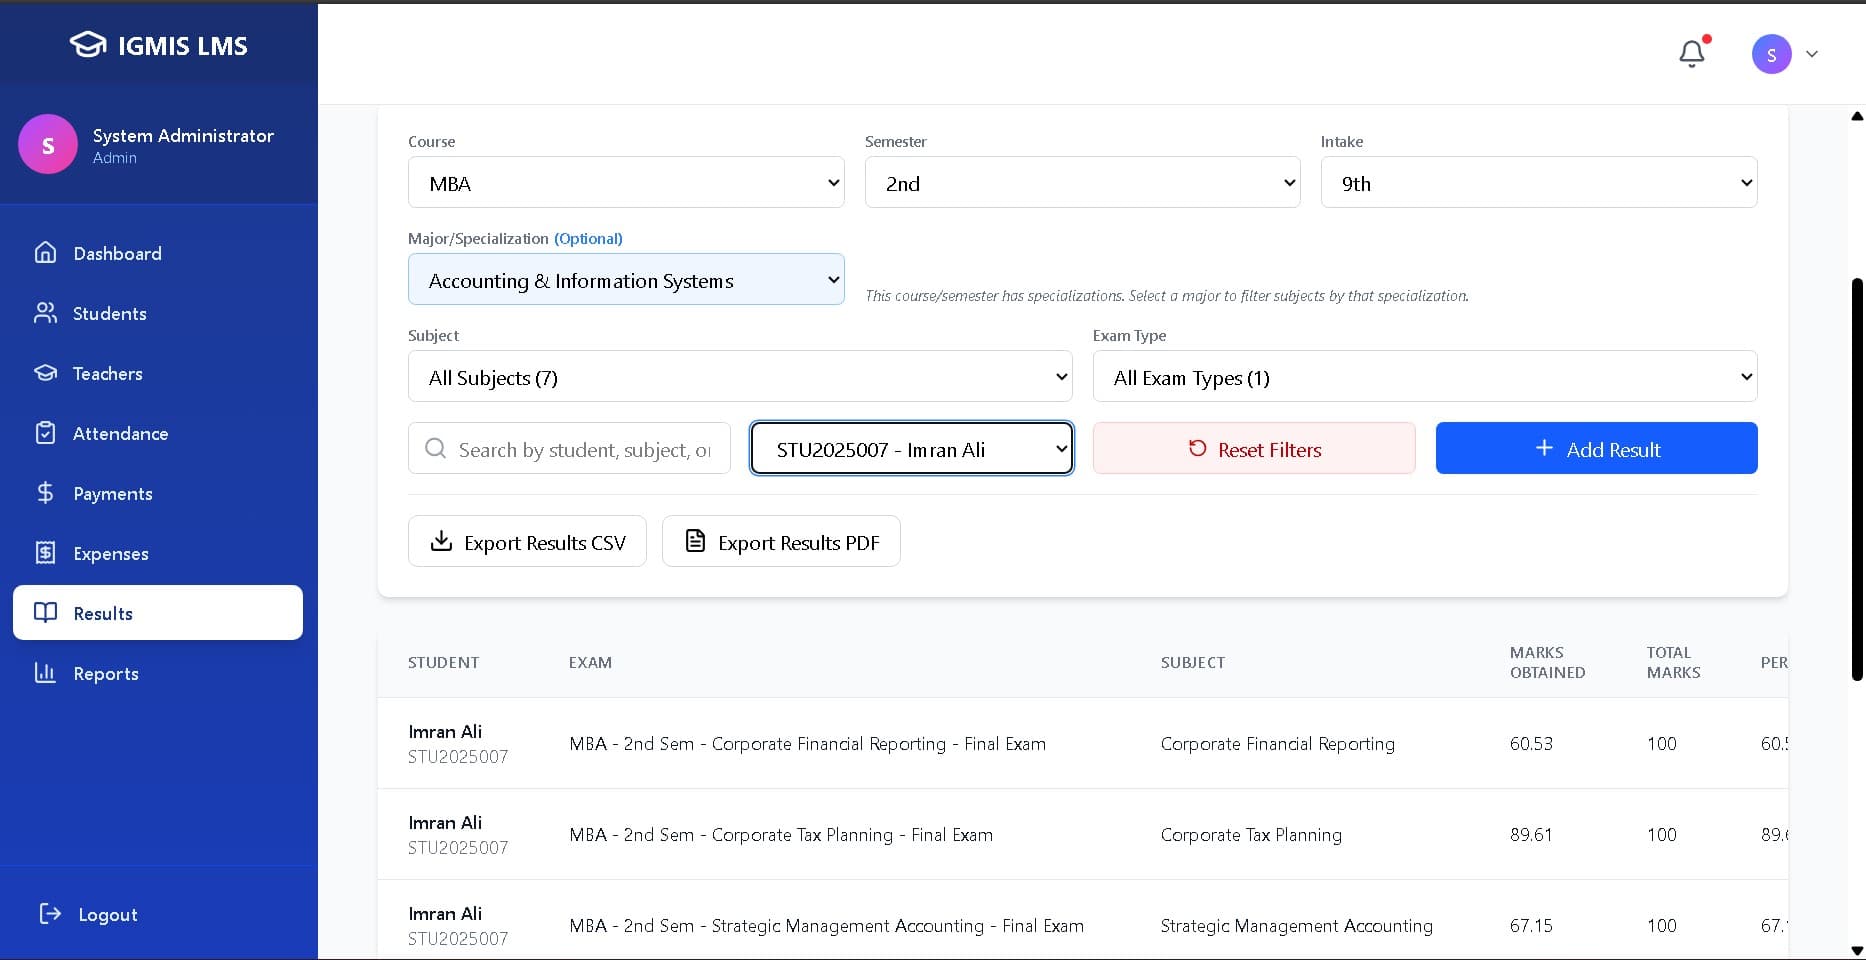Click the Reports bar chart icon

[x=45, y=673]
